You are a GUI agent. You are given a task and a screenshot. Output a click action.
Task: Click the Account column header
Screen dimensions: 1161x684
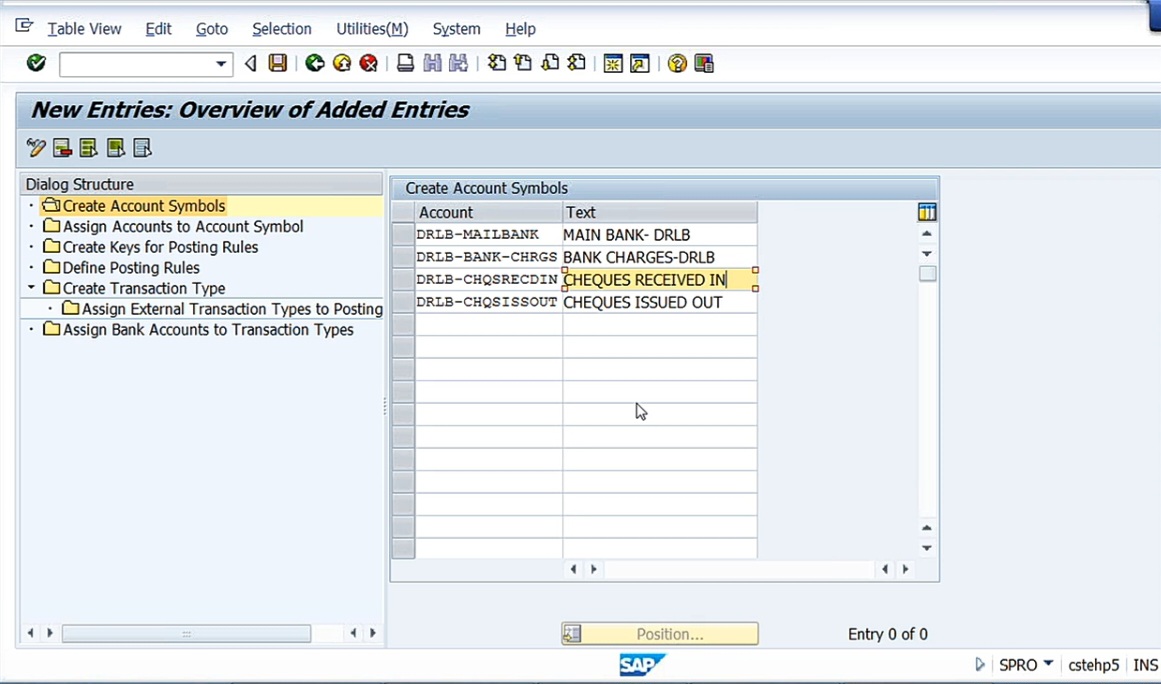coord(489,212)
